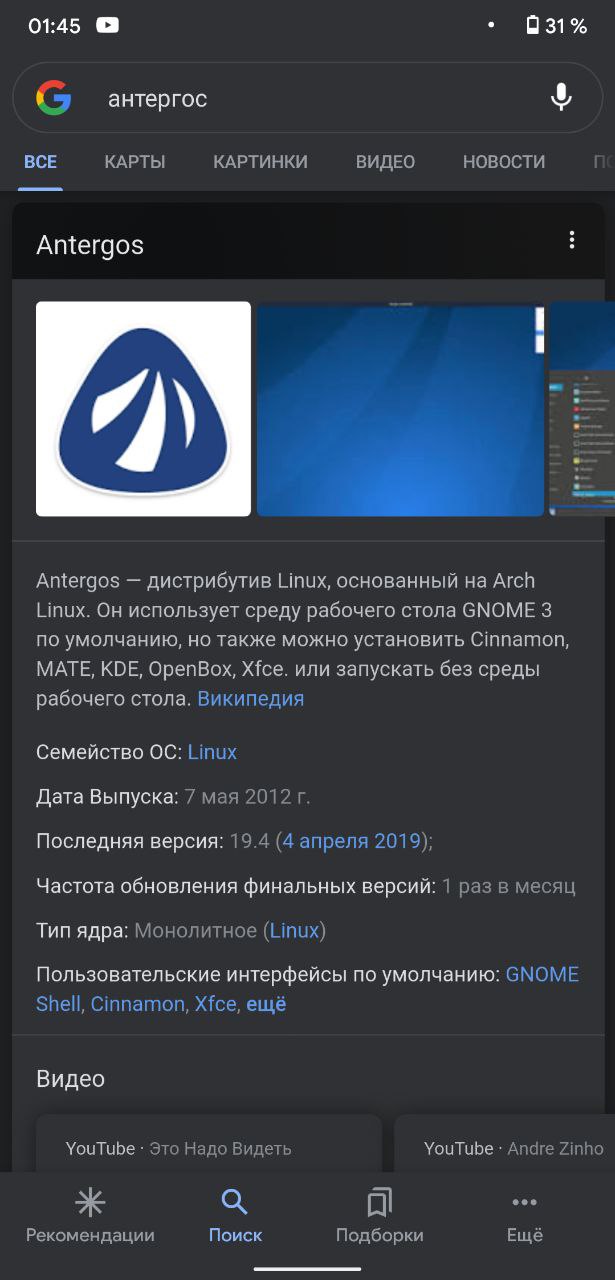The image size is (615, 1280).
Task: Switch to the КАРТЫ tab
Action: tap(135, 162)
